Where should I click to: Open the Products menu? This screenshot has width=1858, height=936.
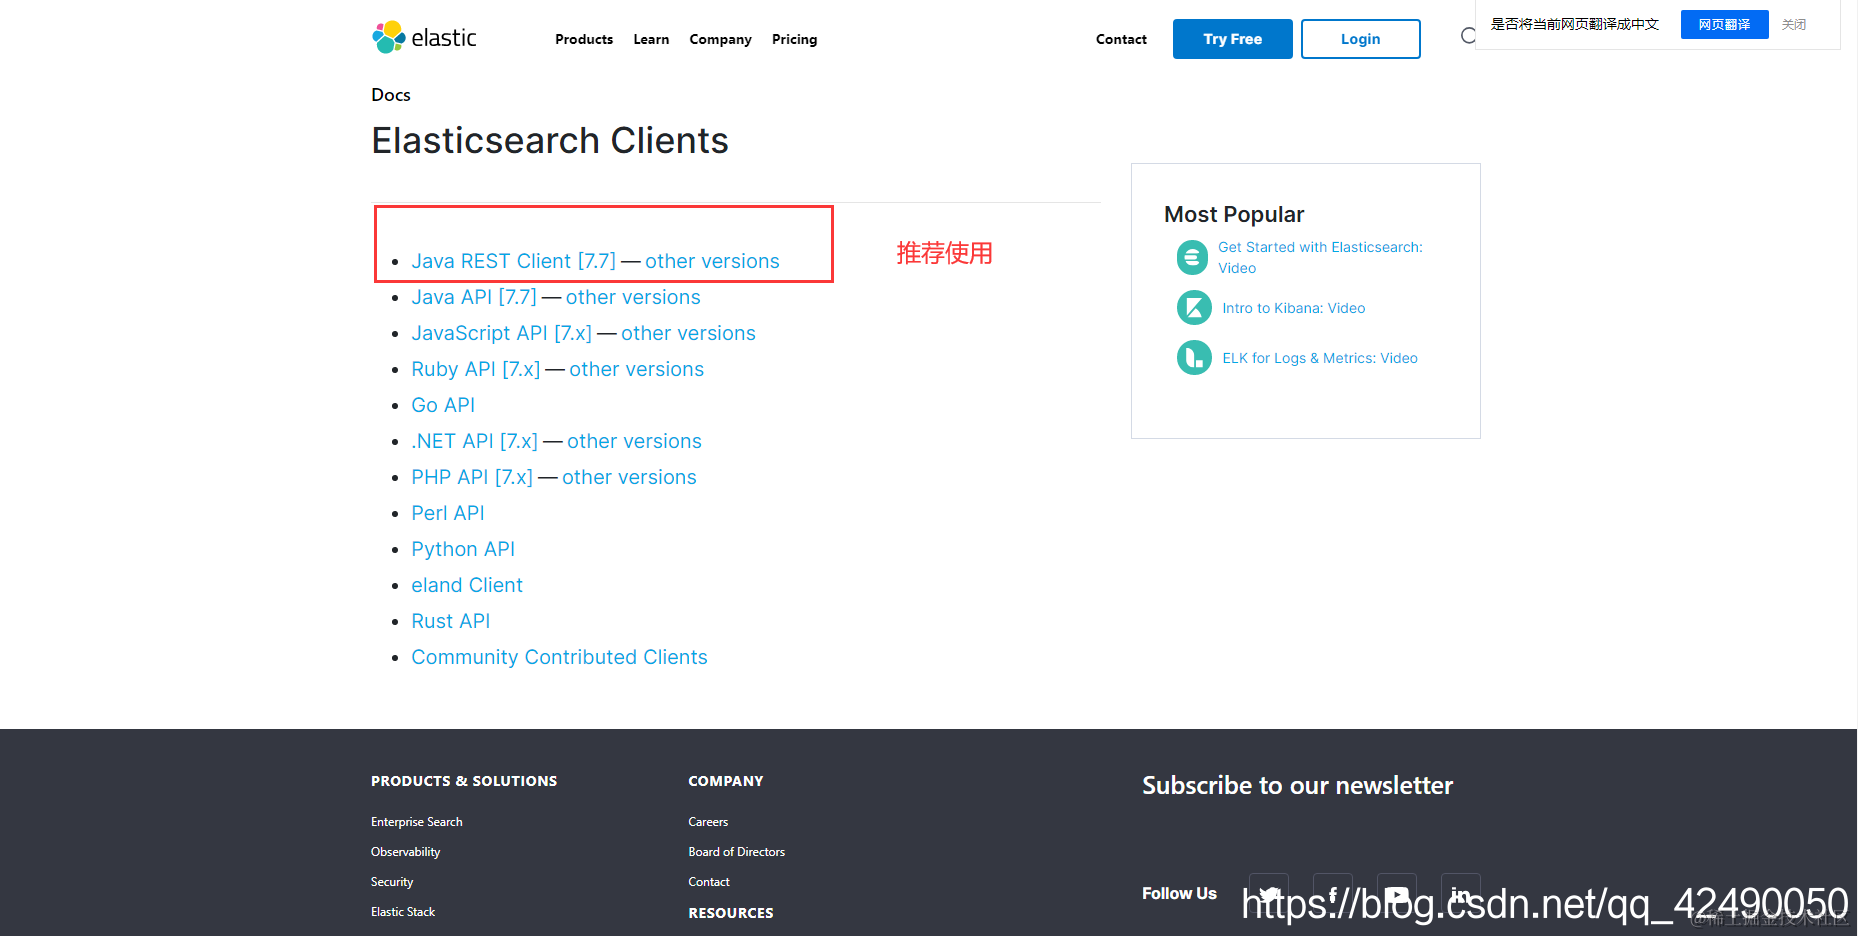584,39
